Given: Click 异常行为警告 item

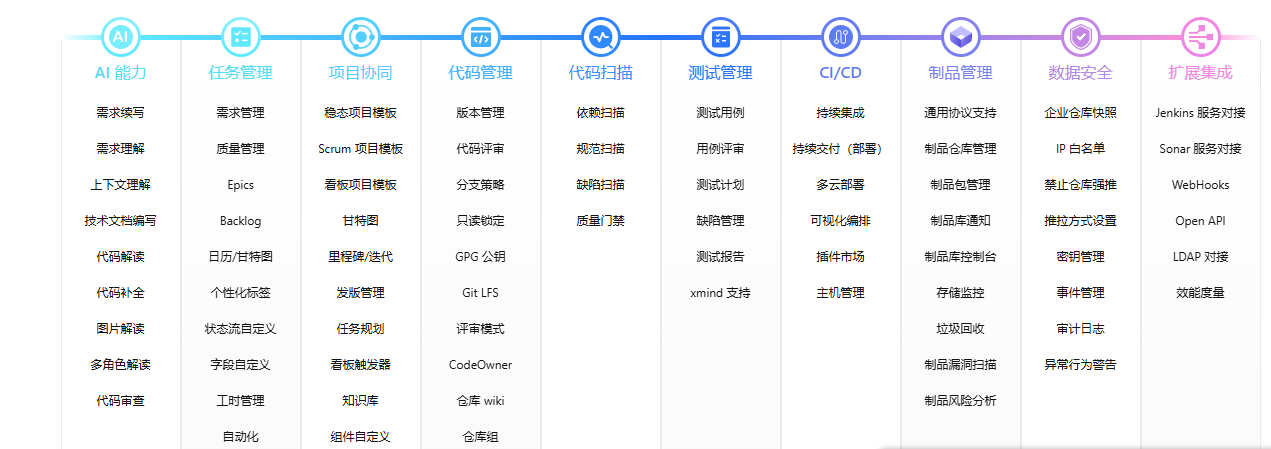Looking at the screenshot, I should click(x=1080, y=365).
